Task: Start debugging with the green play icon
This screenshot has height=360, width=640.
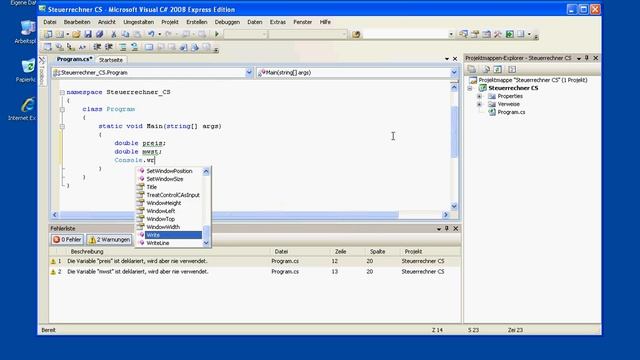Action: point(217,34)
